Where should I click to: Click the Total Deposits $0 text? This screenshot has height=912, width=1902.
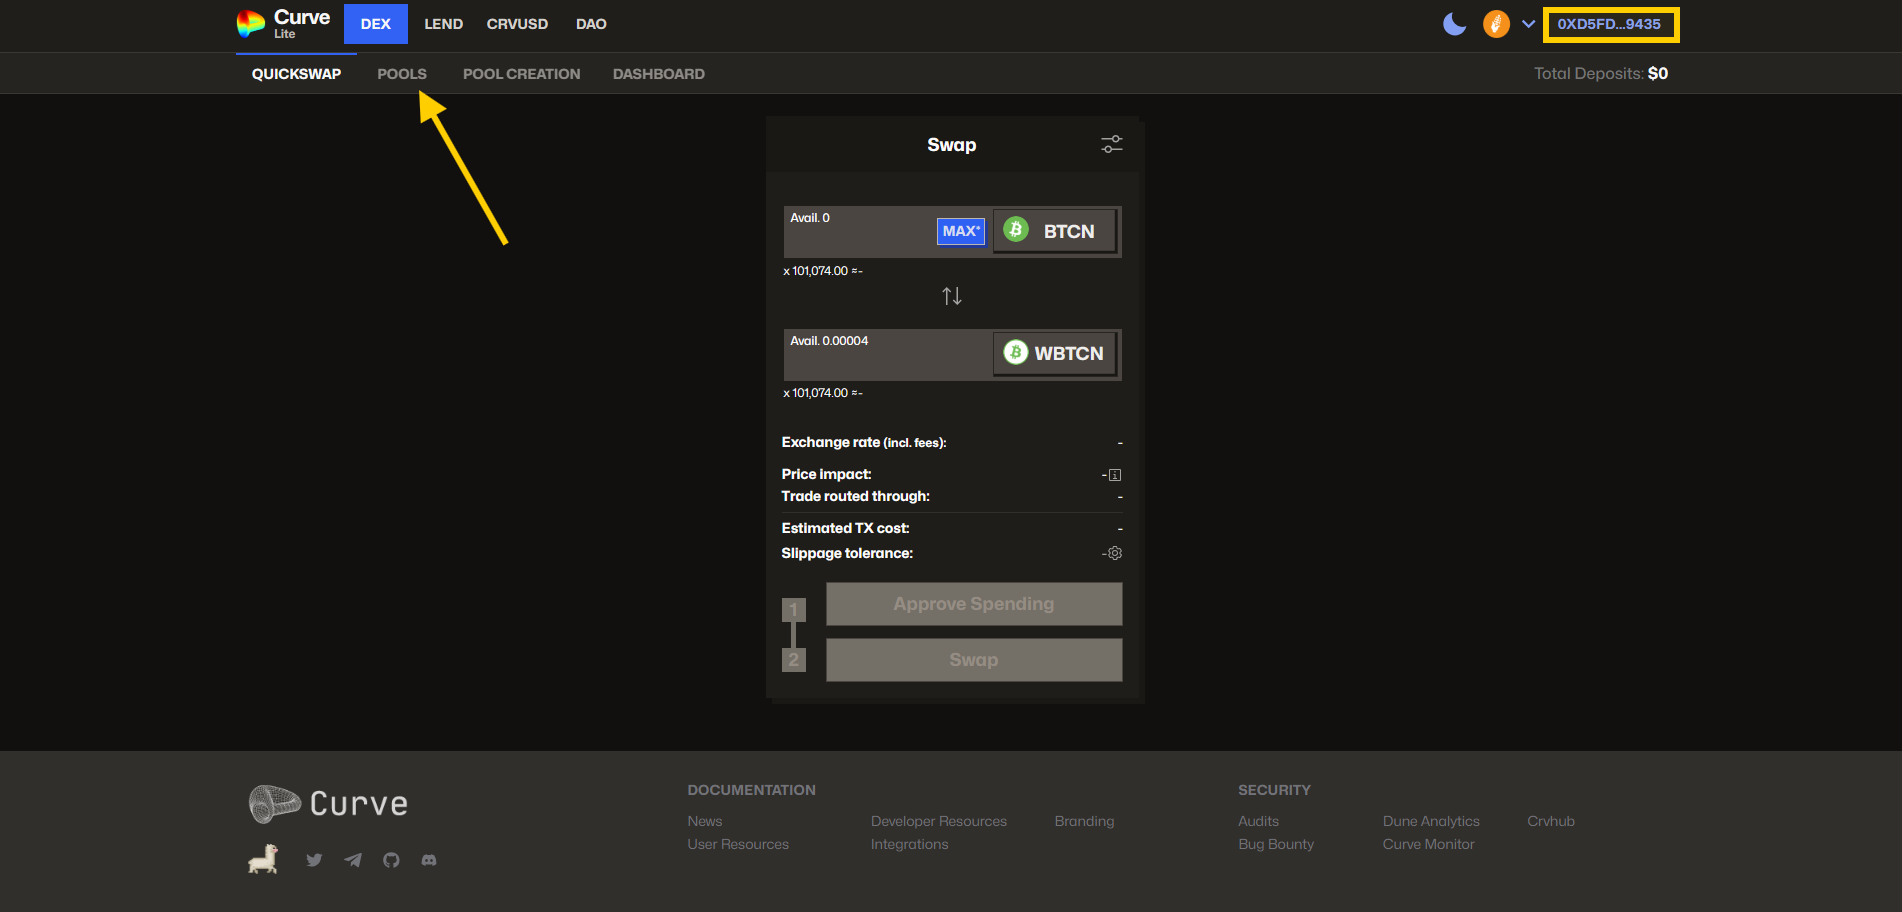1601,73
